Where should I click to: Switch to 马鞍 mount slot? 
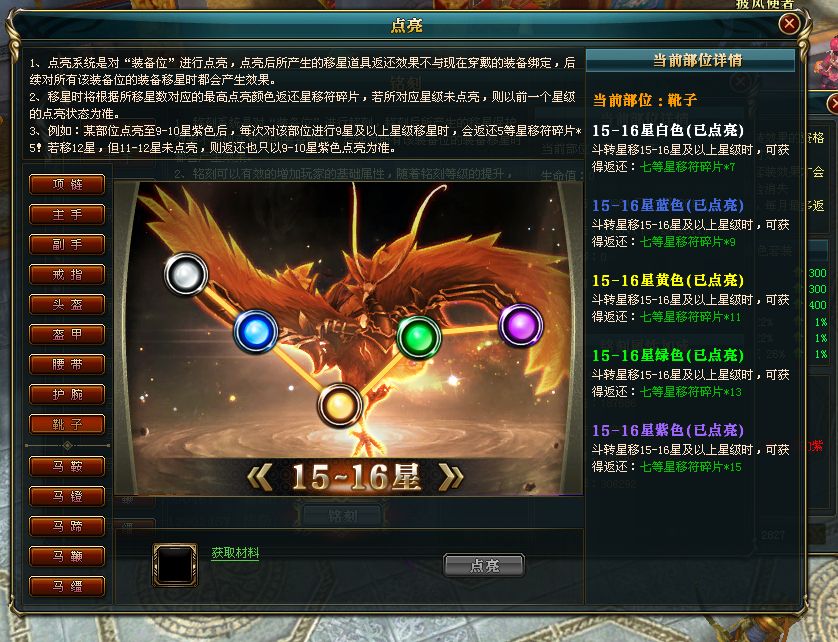pyautogui.click(x=67, y=466)
